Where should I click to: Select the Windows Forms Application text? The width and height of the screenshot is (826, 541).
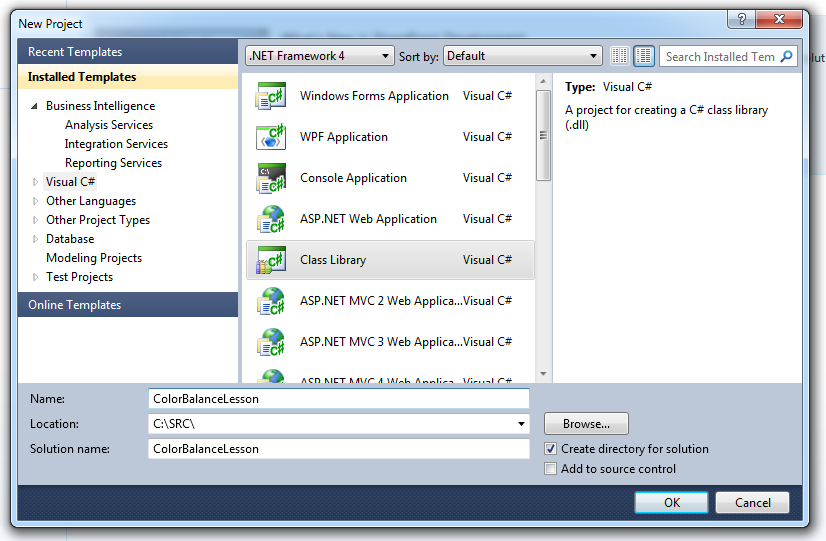374,96
